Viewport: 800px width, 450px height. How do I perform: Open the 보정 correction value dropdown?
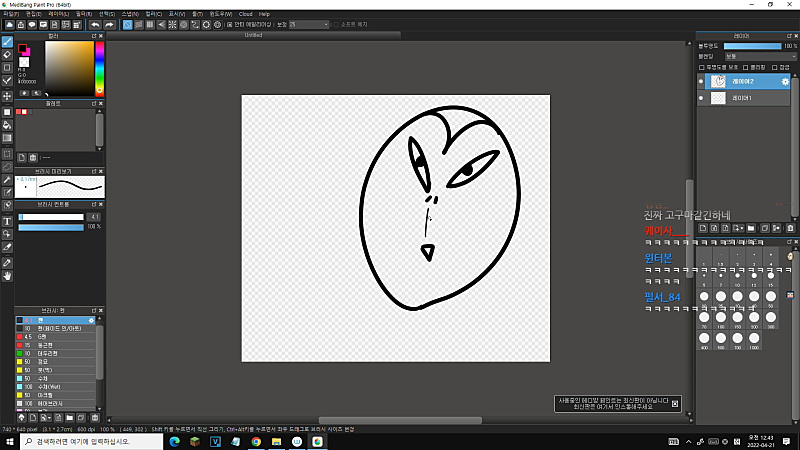click(x=309, y=24)
